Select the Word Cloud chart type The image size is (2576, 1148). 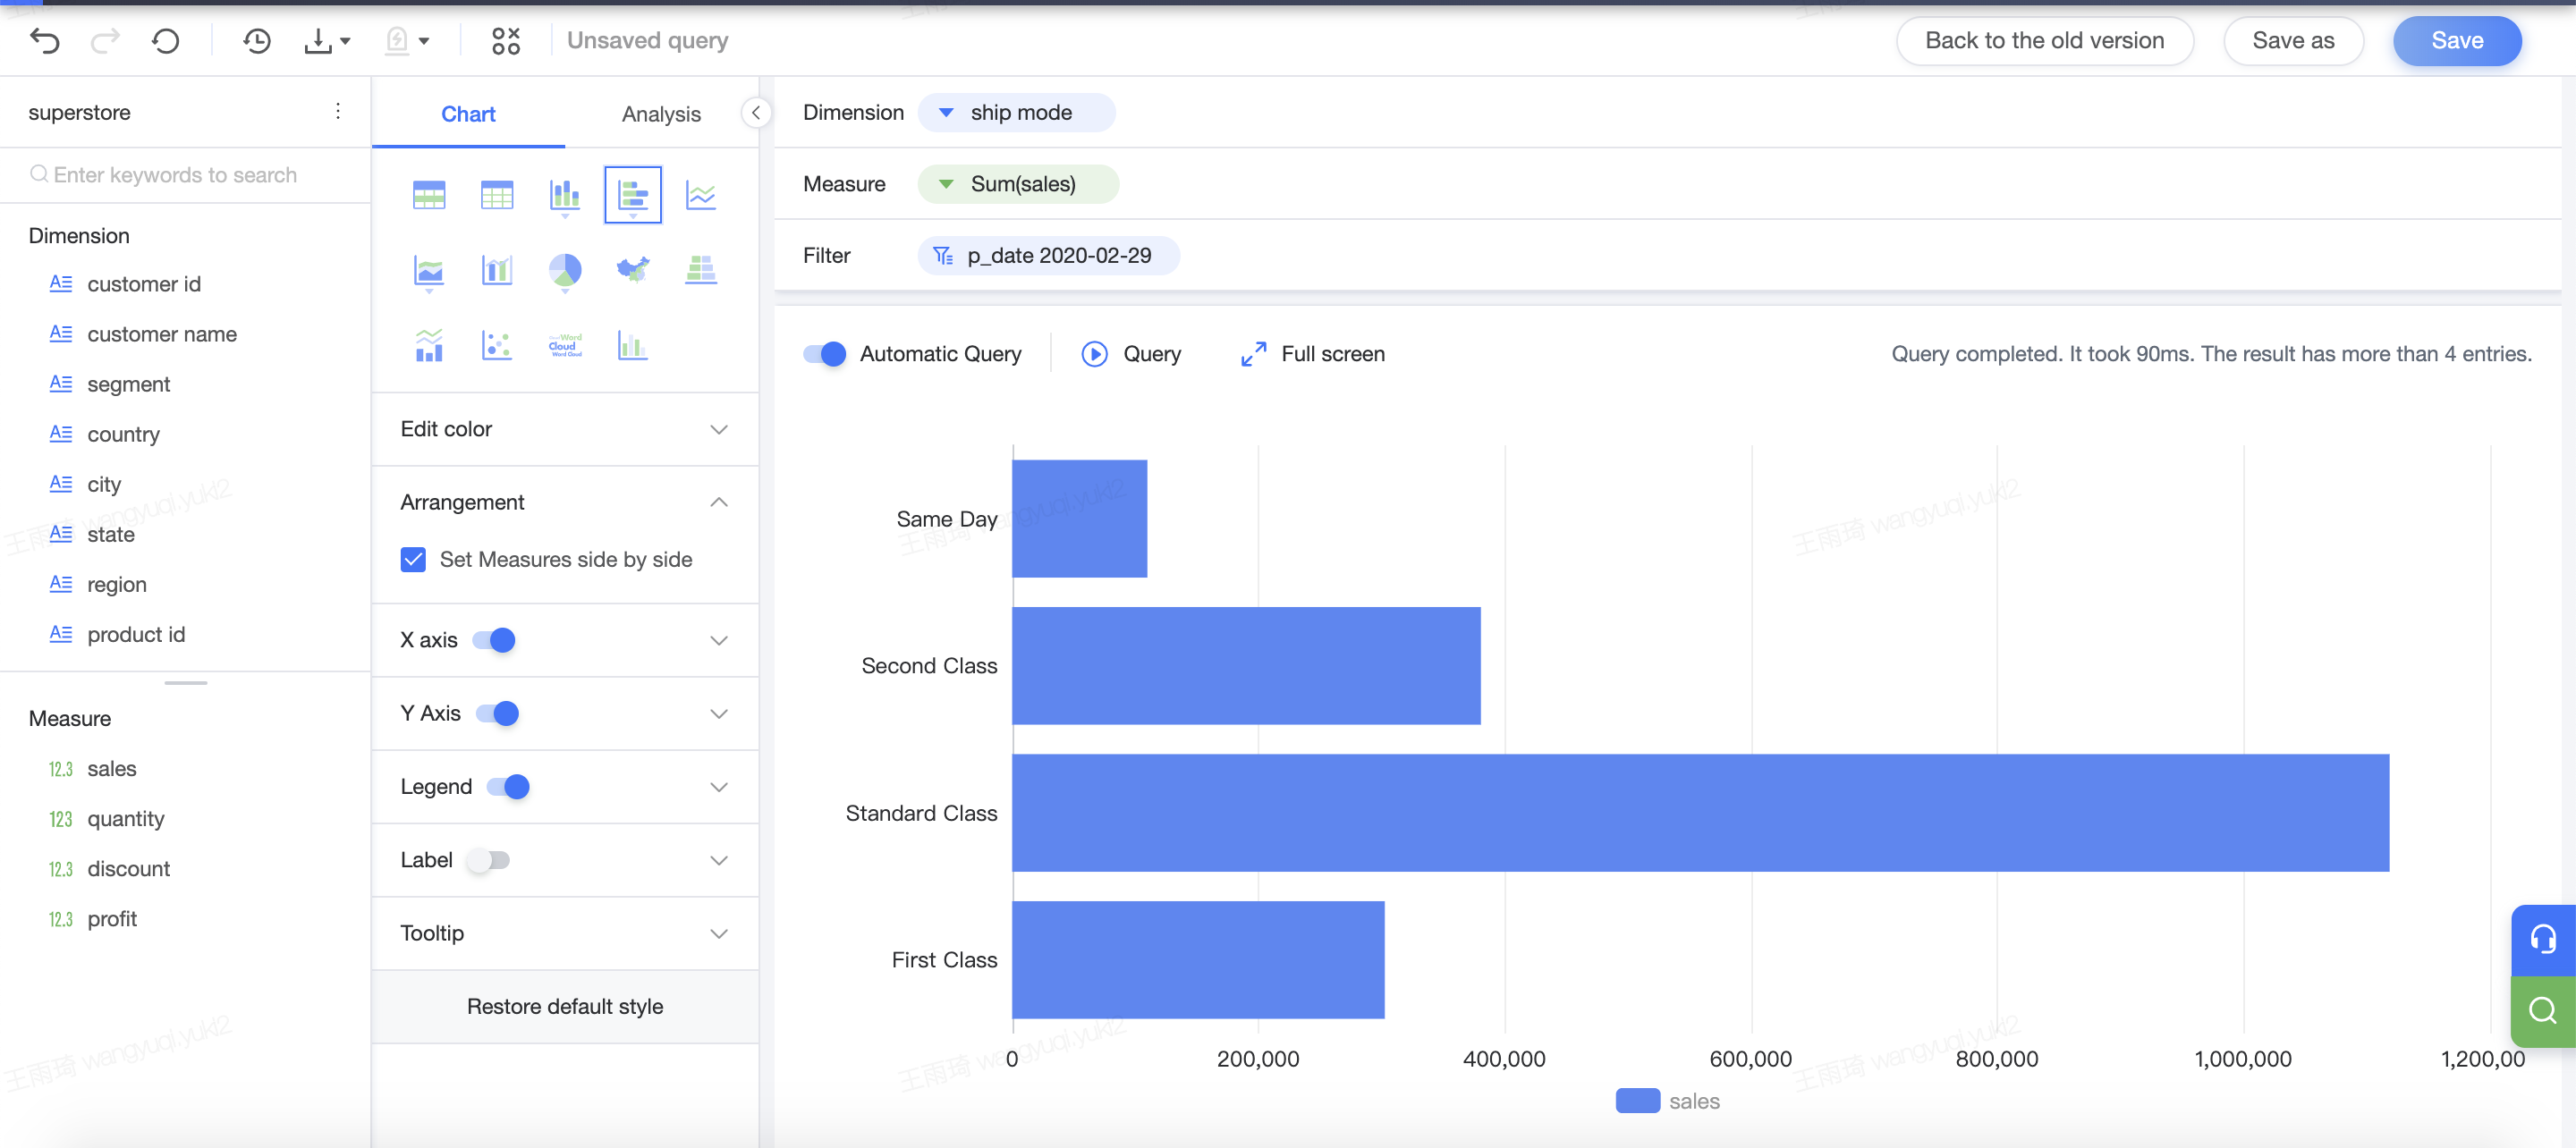tap(565, 345)
